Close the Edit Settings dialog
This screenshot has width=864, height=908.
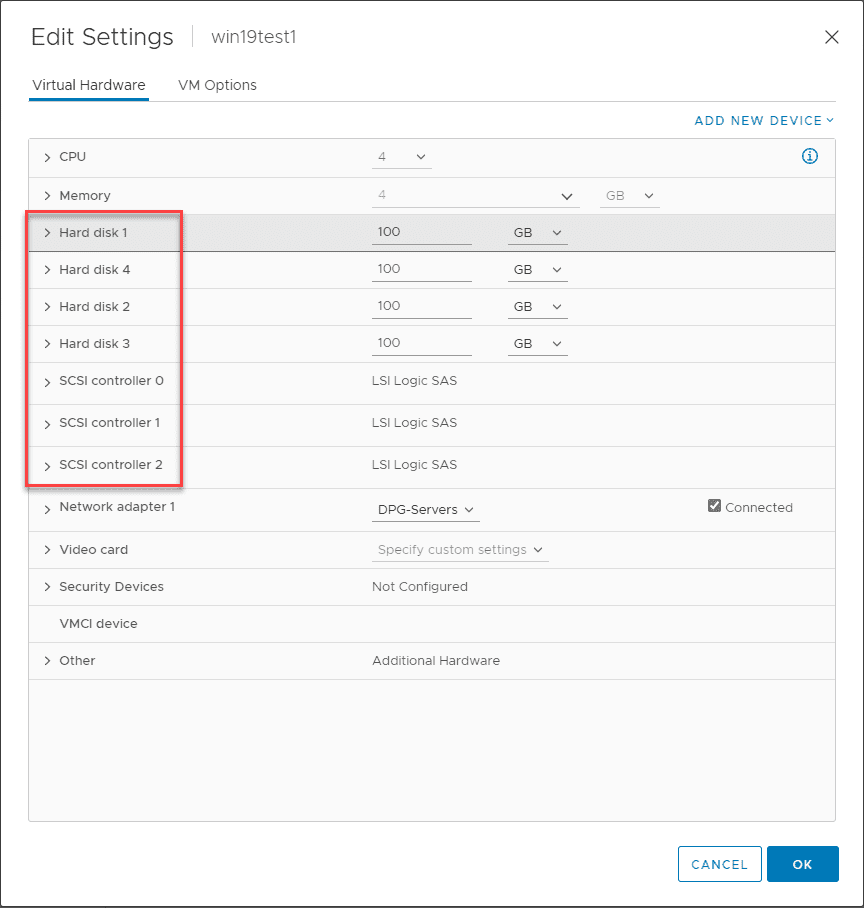pyautogui.click(x=831, y=37)
